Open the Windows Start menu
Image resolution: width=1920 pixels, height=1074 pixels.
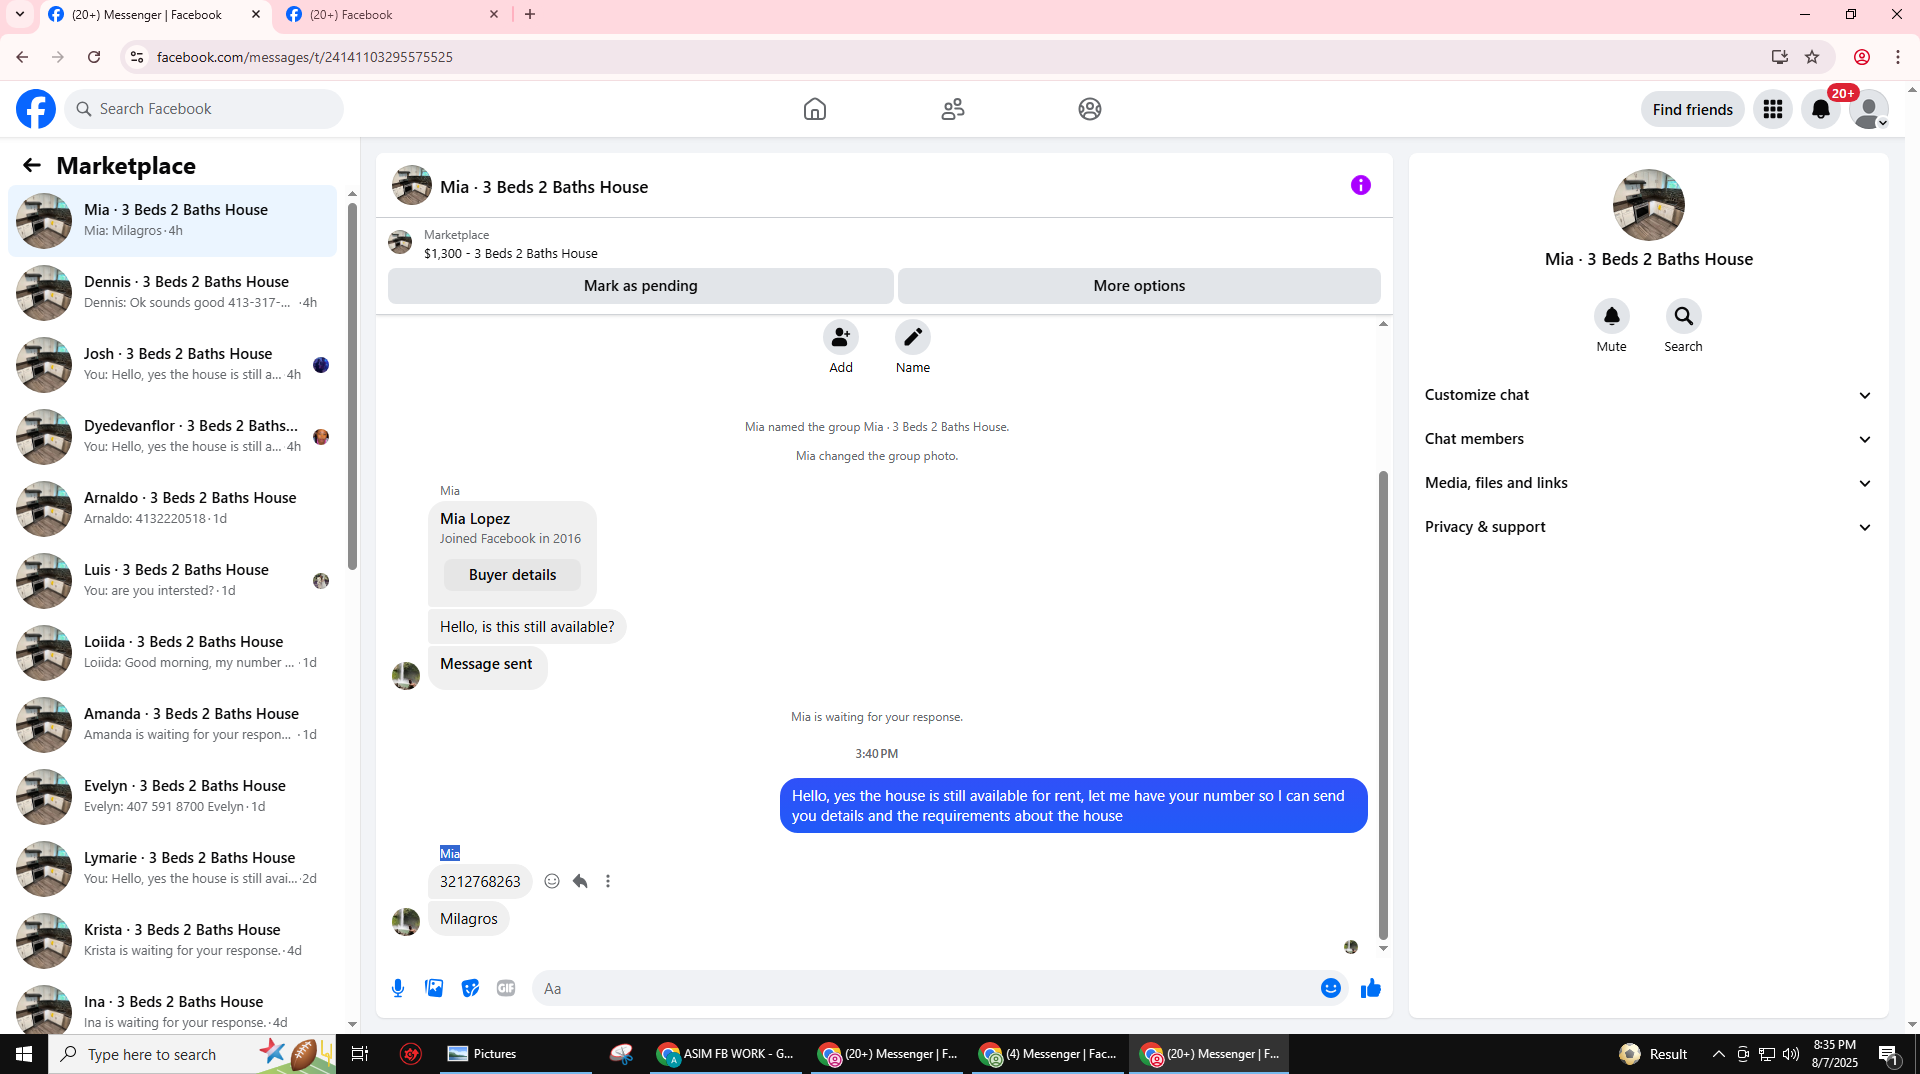(24, 1054)
